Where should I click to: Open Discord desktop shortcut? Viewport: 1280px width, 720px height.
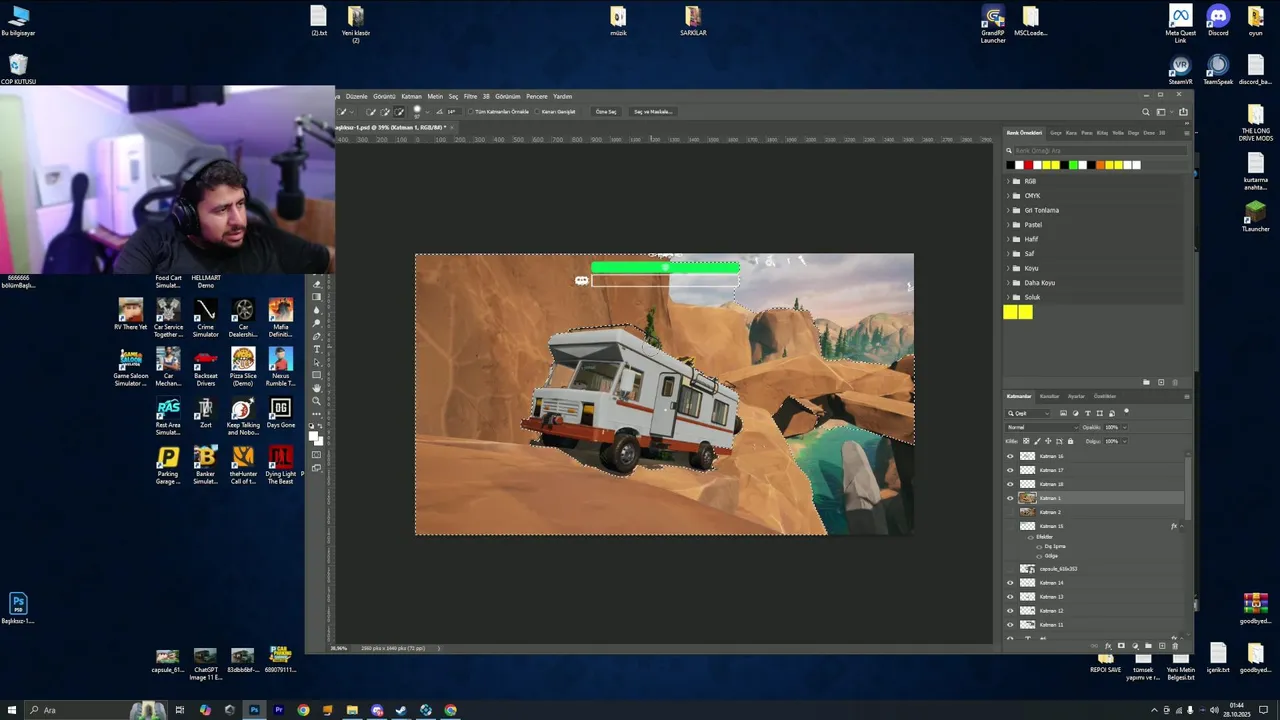coord(1218,20)
